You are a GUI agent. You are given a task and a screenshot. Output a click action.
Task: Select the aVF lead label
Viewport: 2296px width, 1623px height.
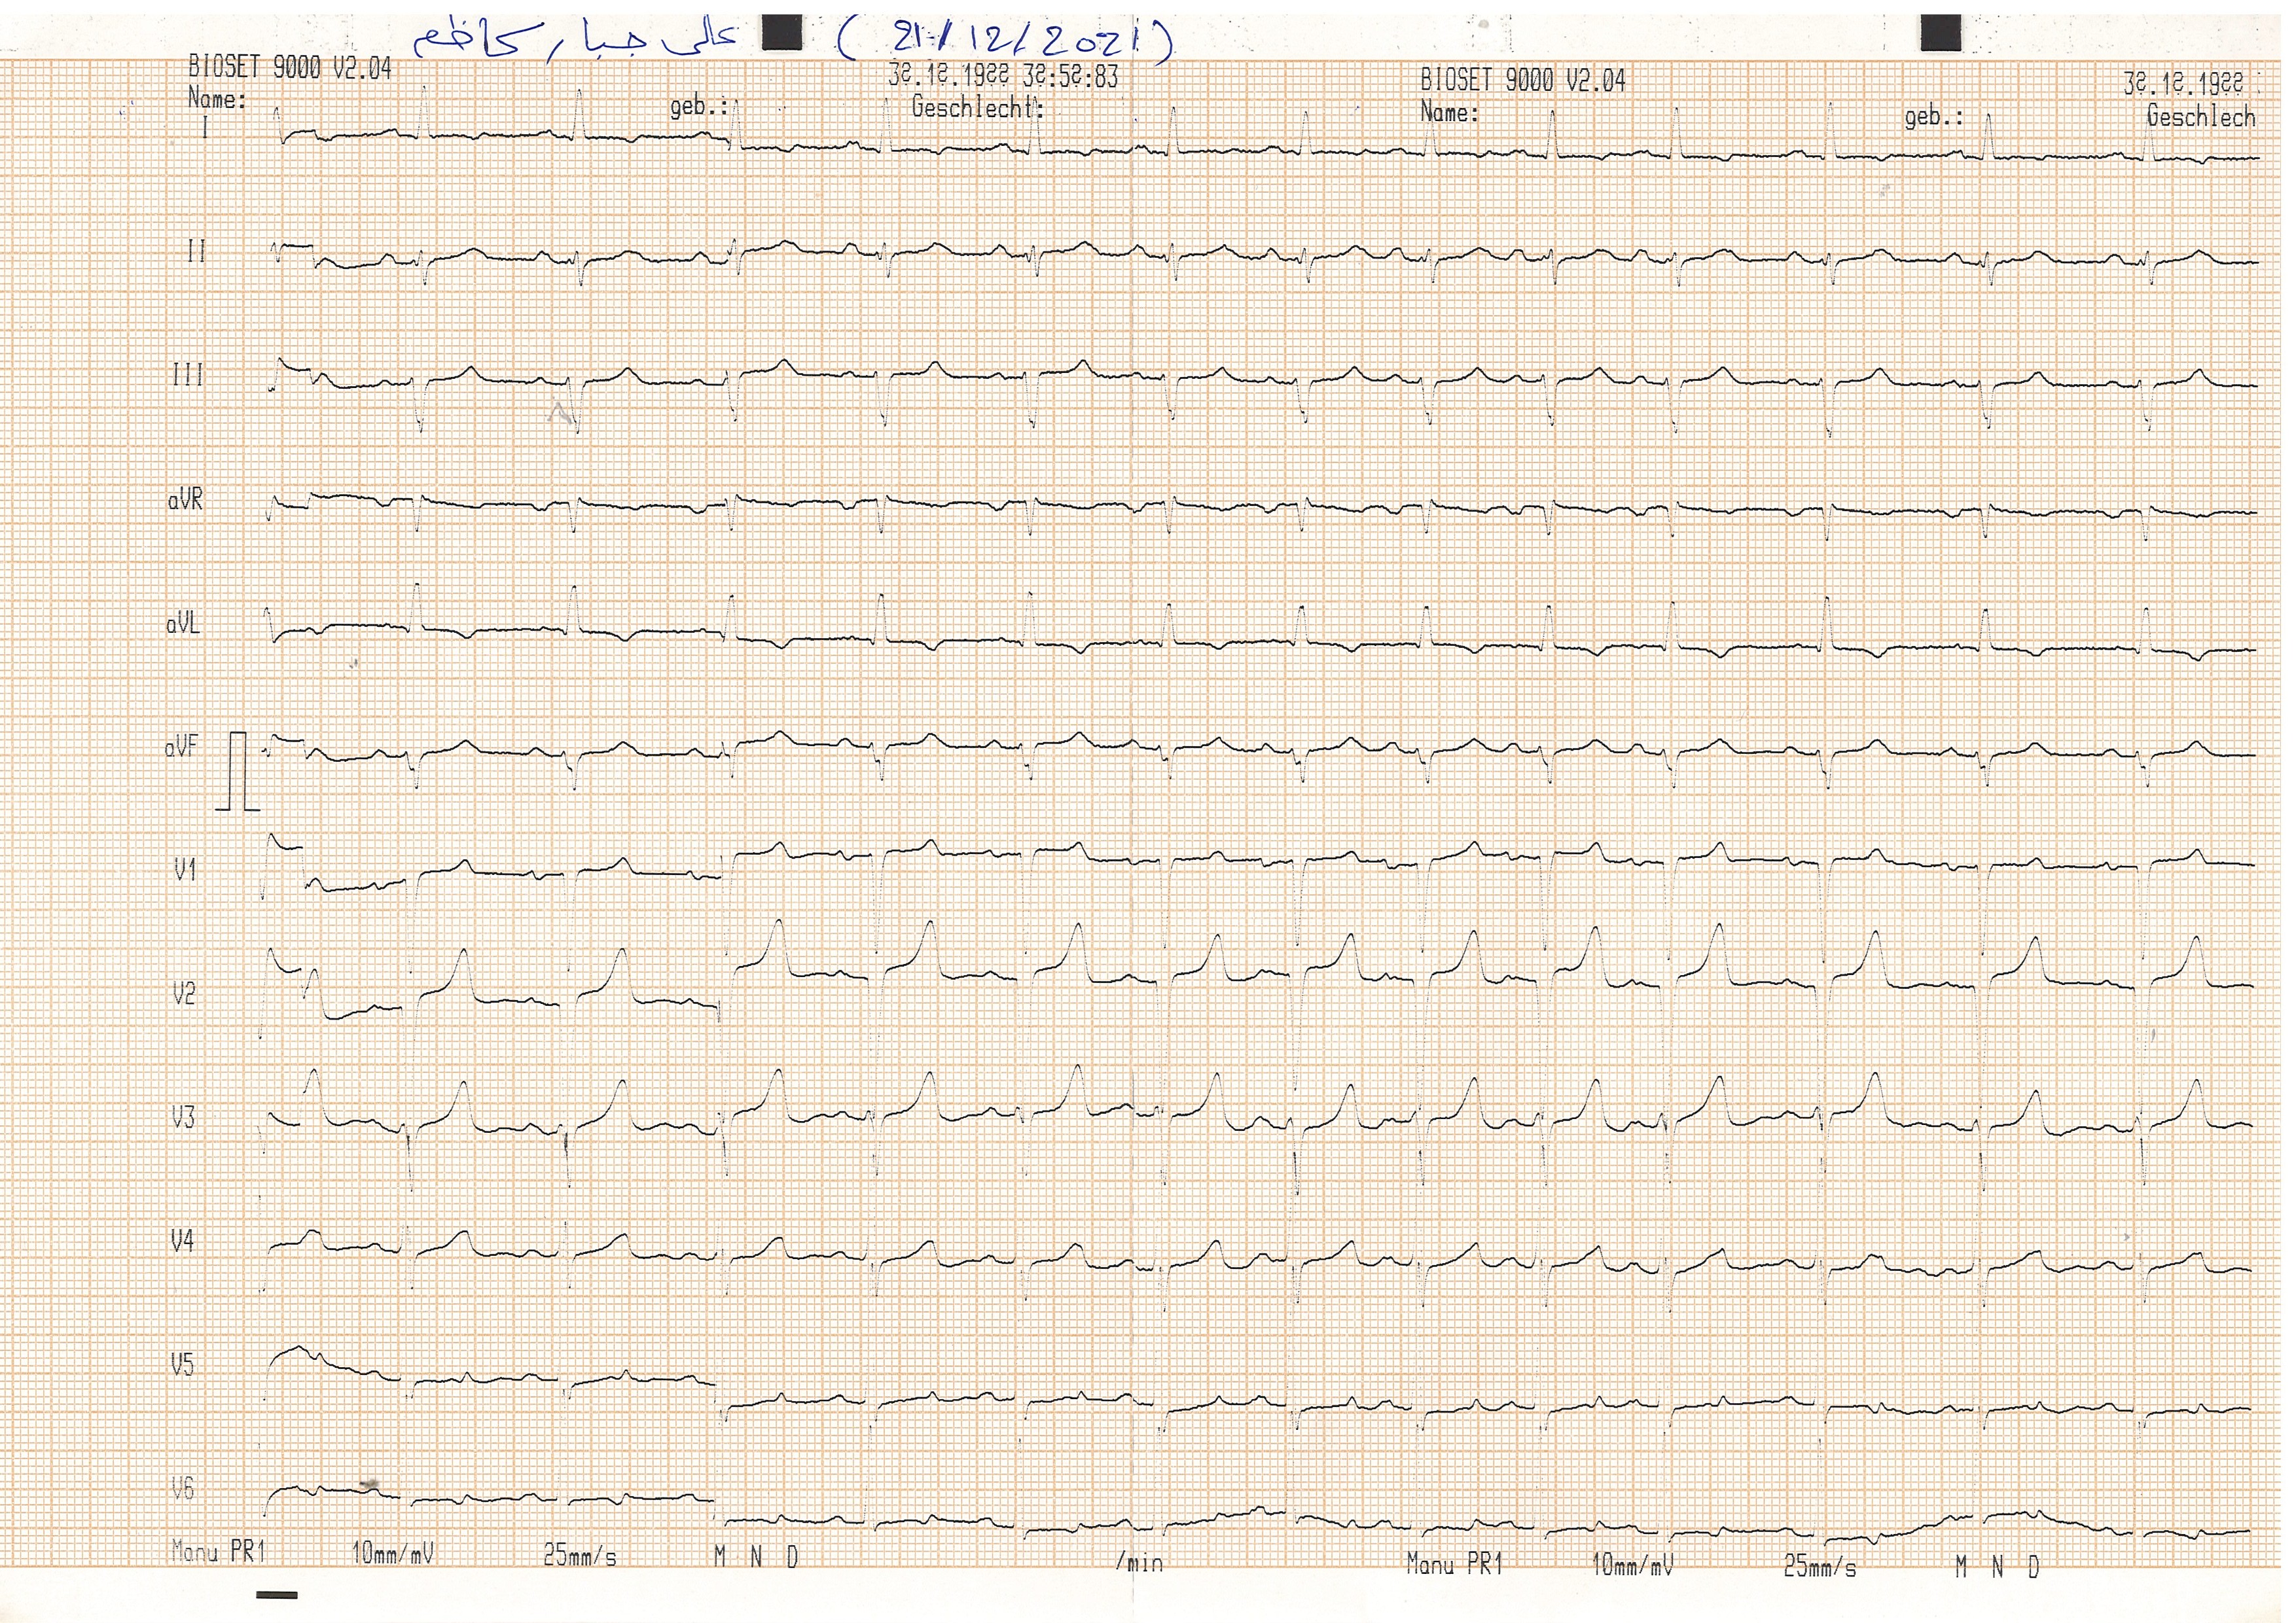pyautogui.click(x=181, y=746)
